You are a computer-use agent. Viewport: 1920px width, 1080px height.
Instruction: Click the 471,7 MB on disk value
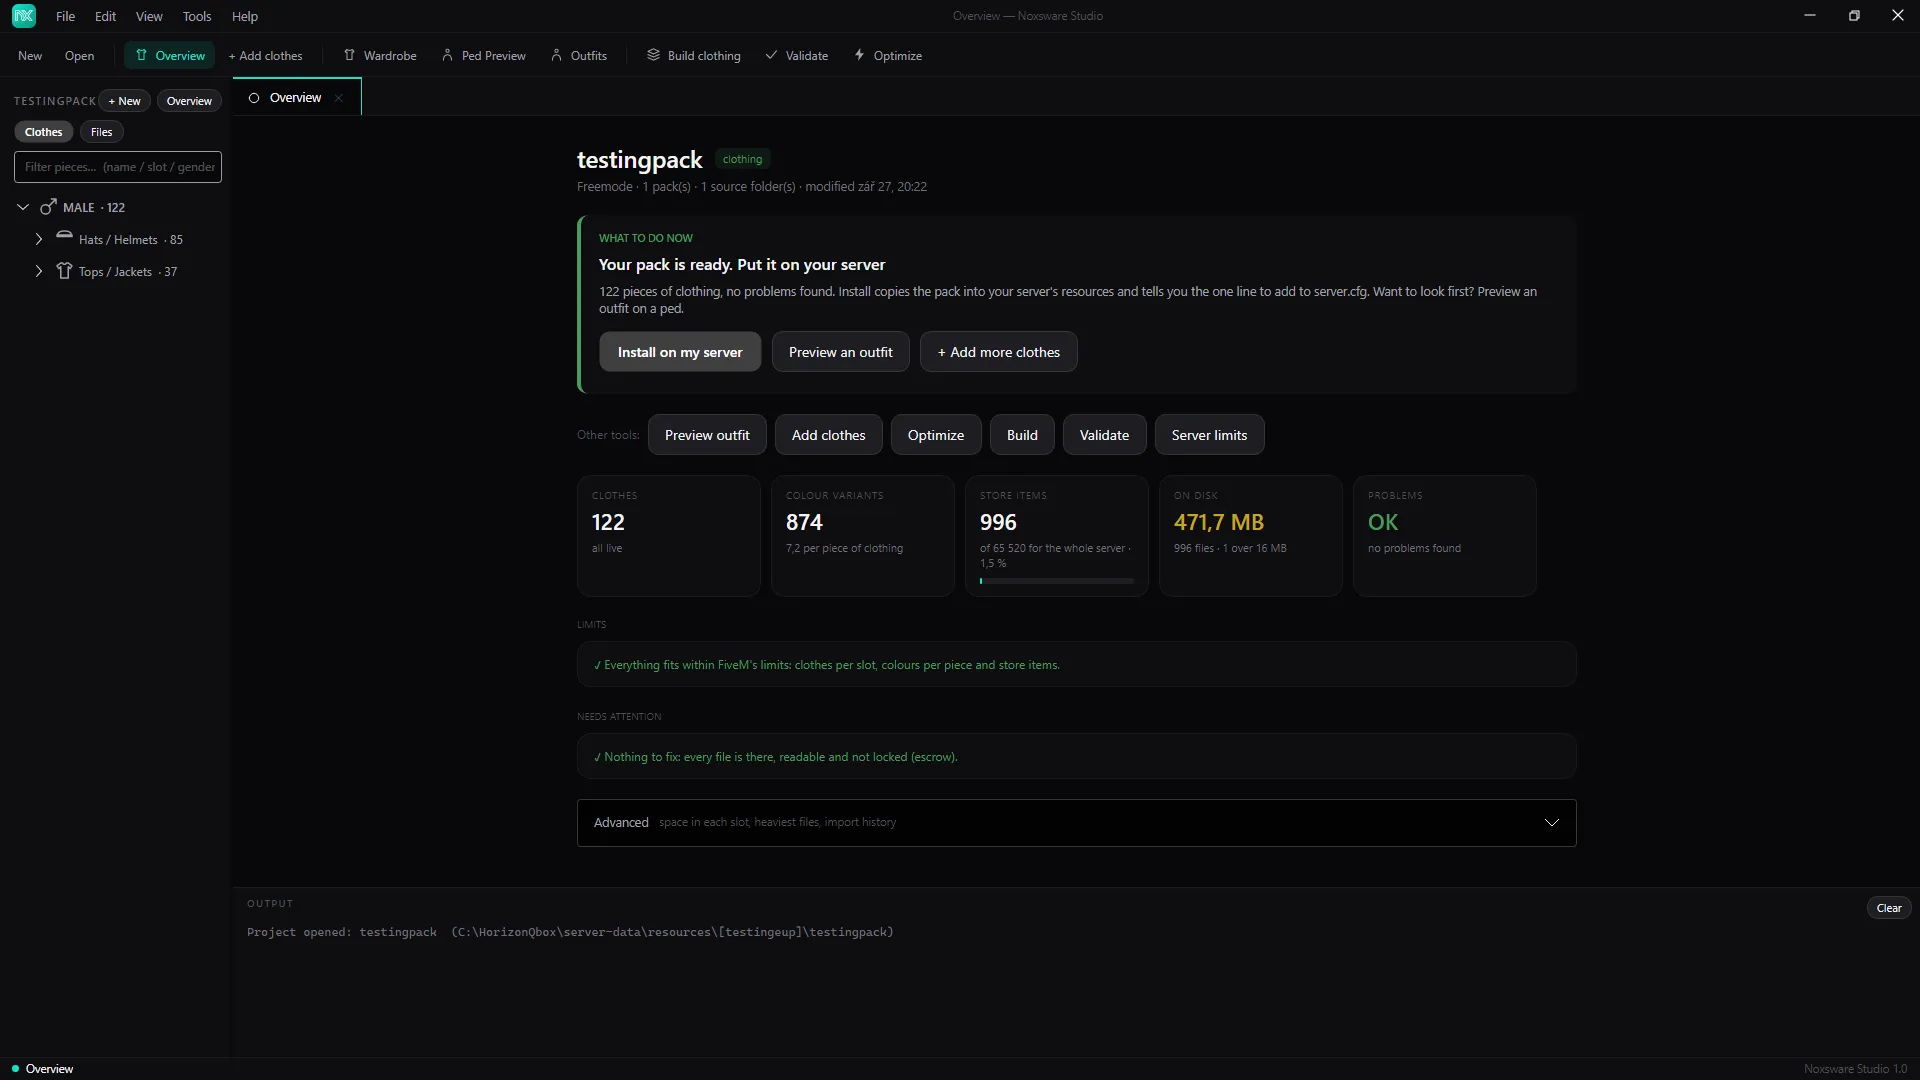1219,522
